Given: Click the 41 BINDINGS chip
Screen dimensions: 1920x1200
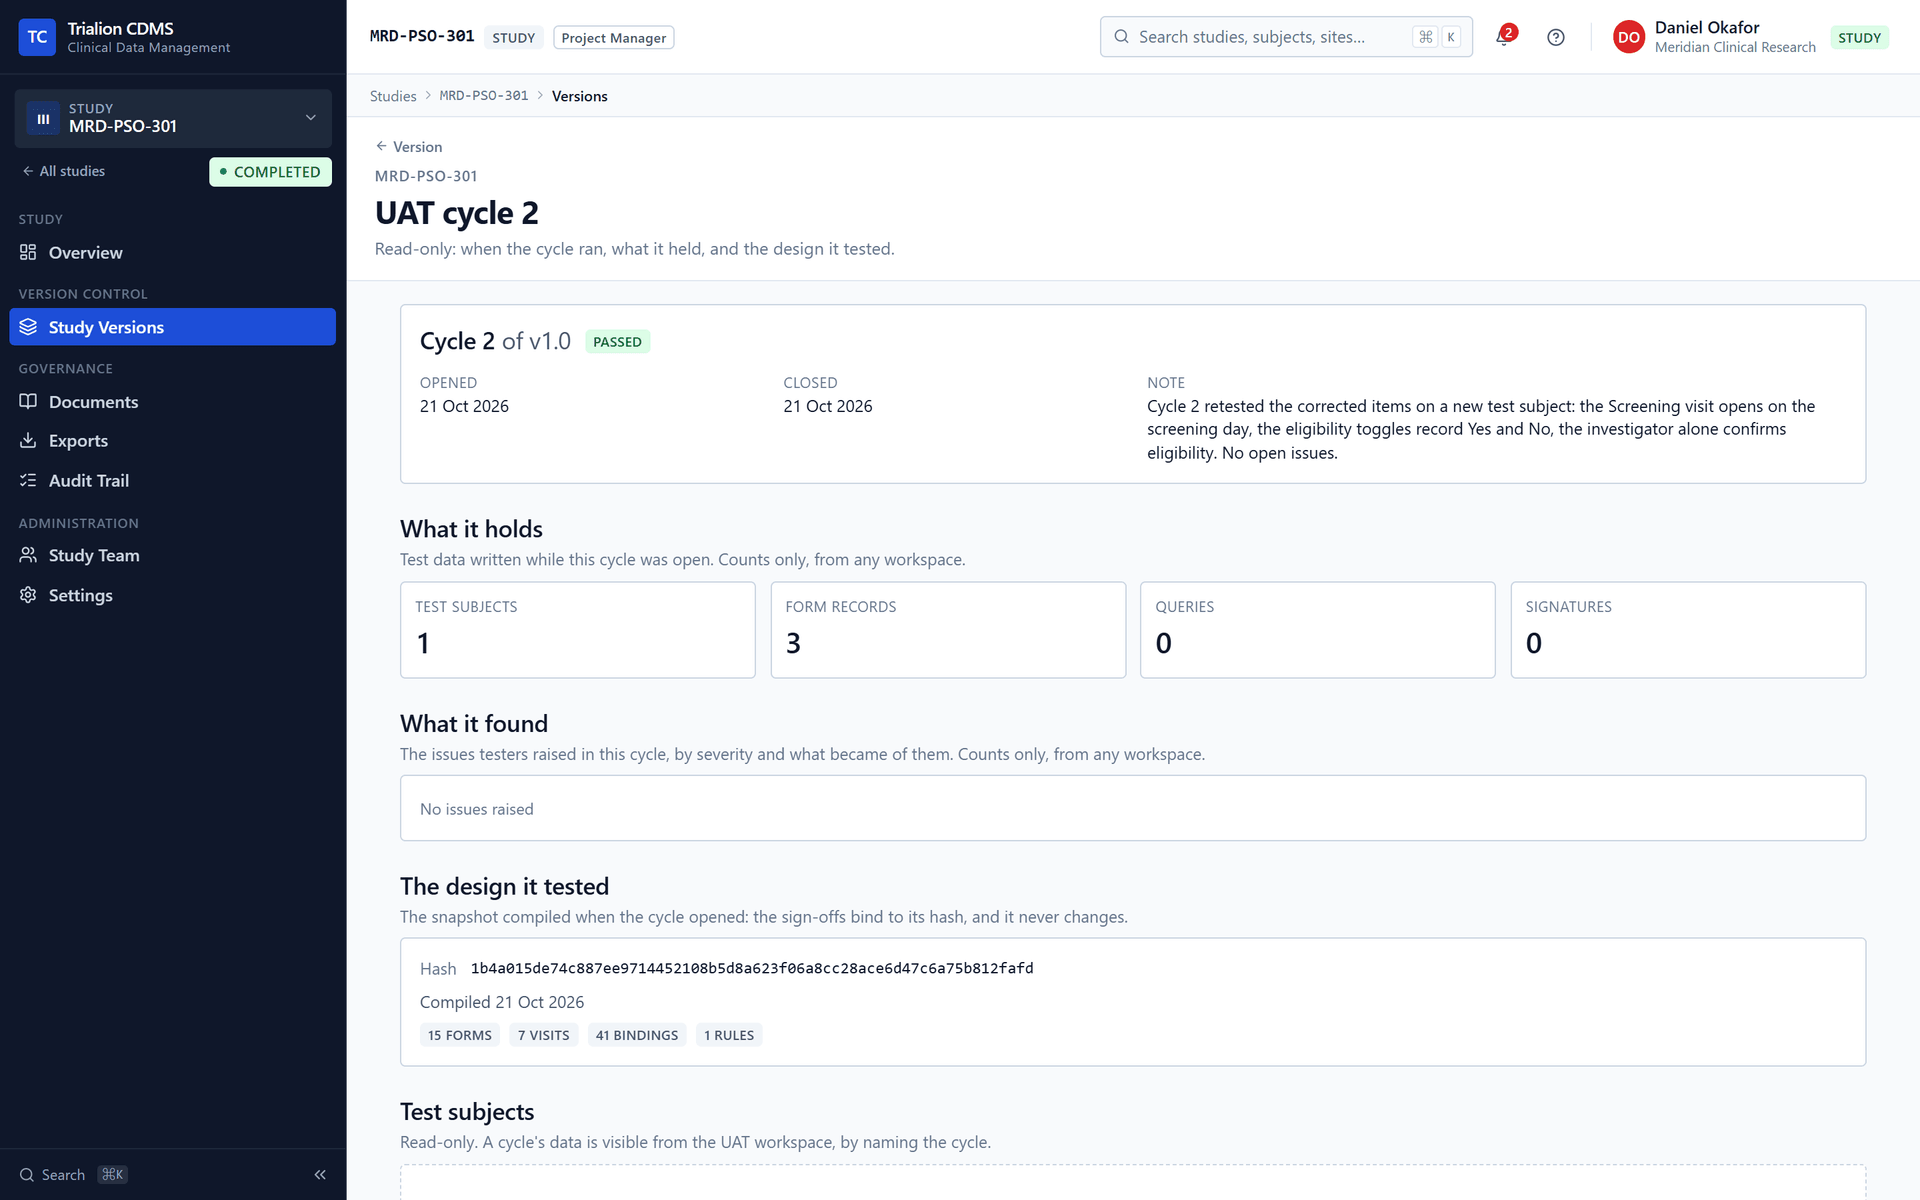Looking at the screenshot, I should 637,1035.
